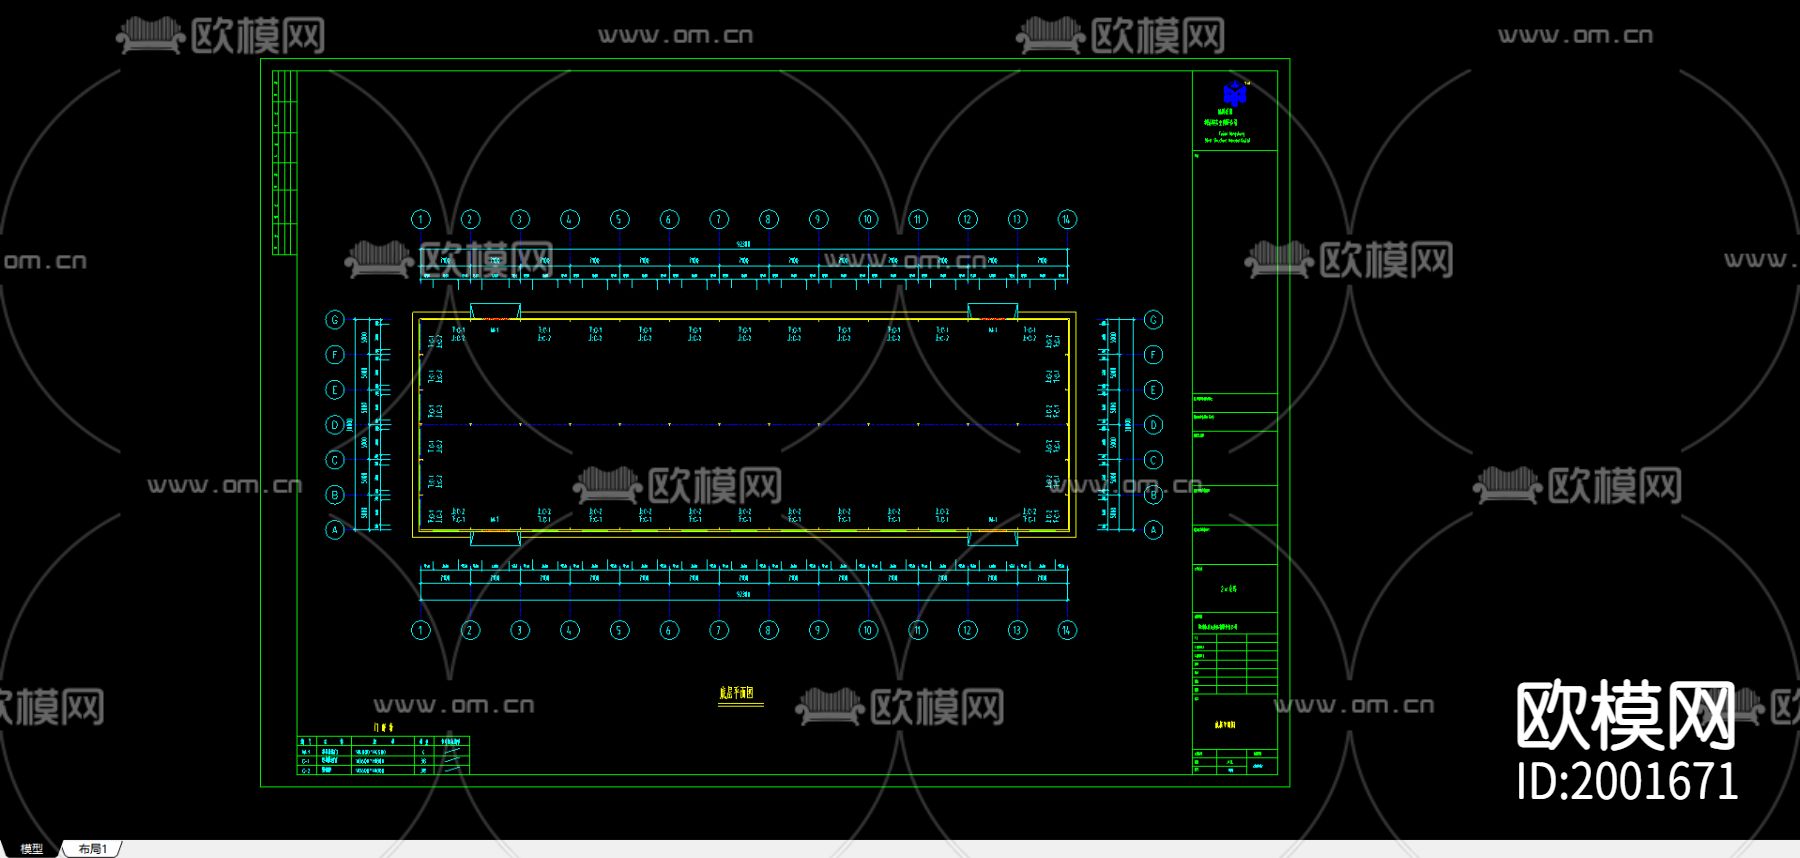This screenshot has width=1800, height=858.
Task: Select right-side axis bubble F
Action: [x=1153, y=355]
